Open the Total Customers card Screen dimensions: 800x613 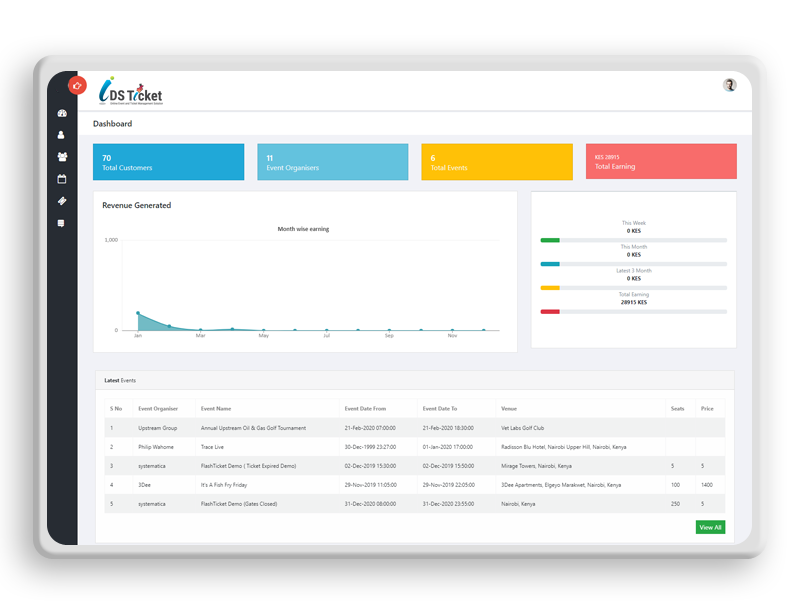point(169,162)
